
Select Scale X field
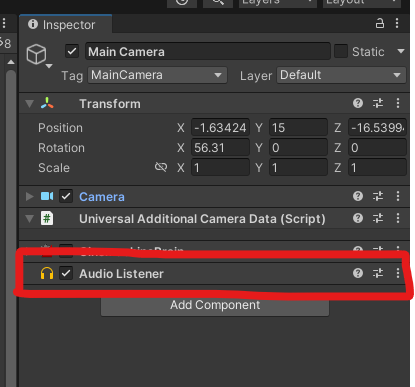pos(220,168)
